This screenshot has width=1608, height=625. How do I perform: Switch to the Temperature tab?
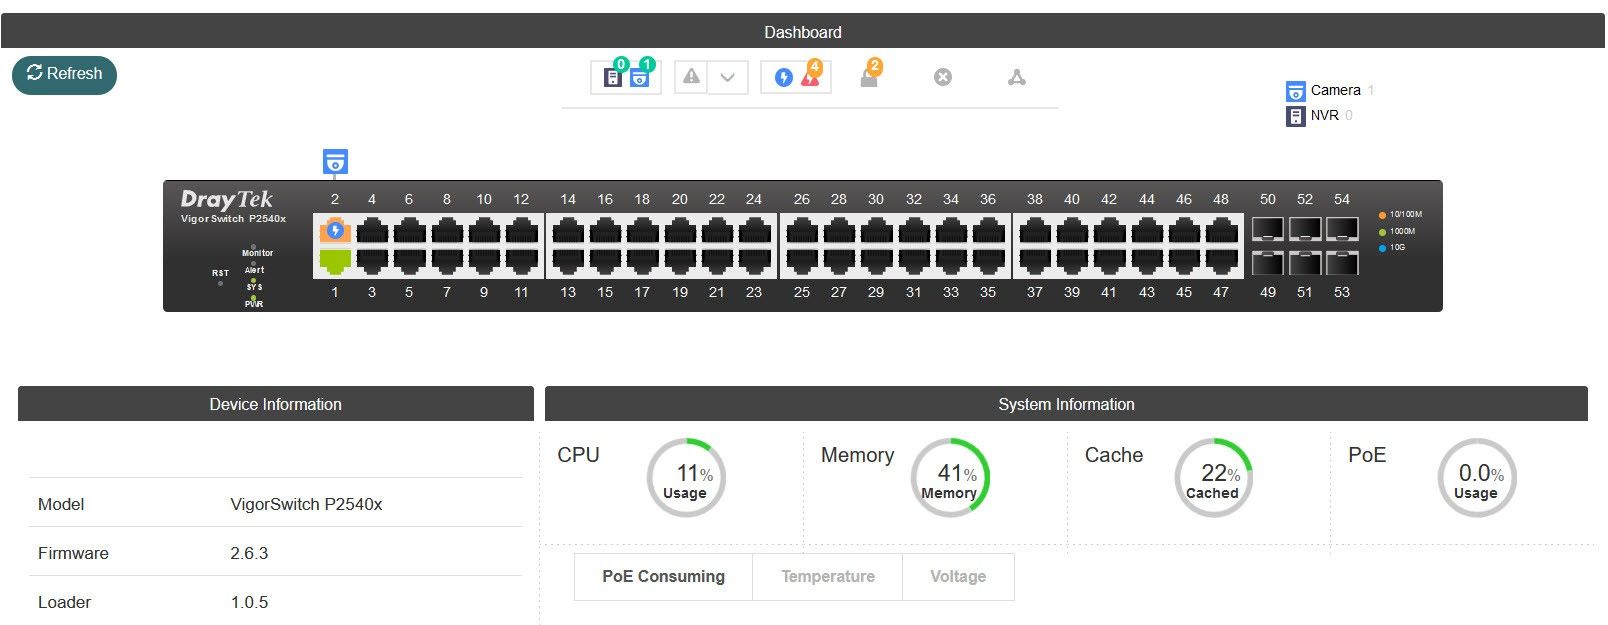(x=827, y=577)
